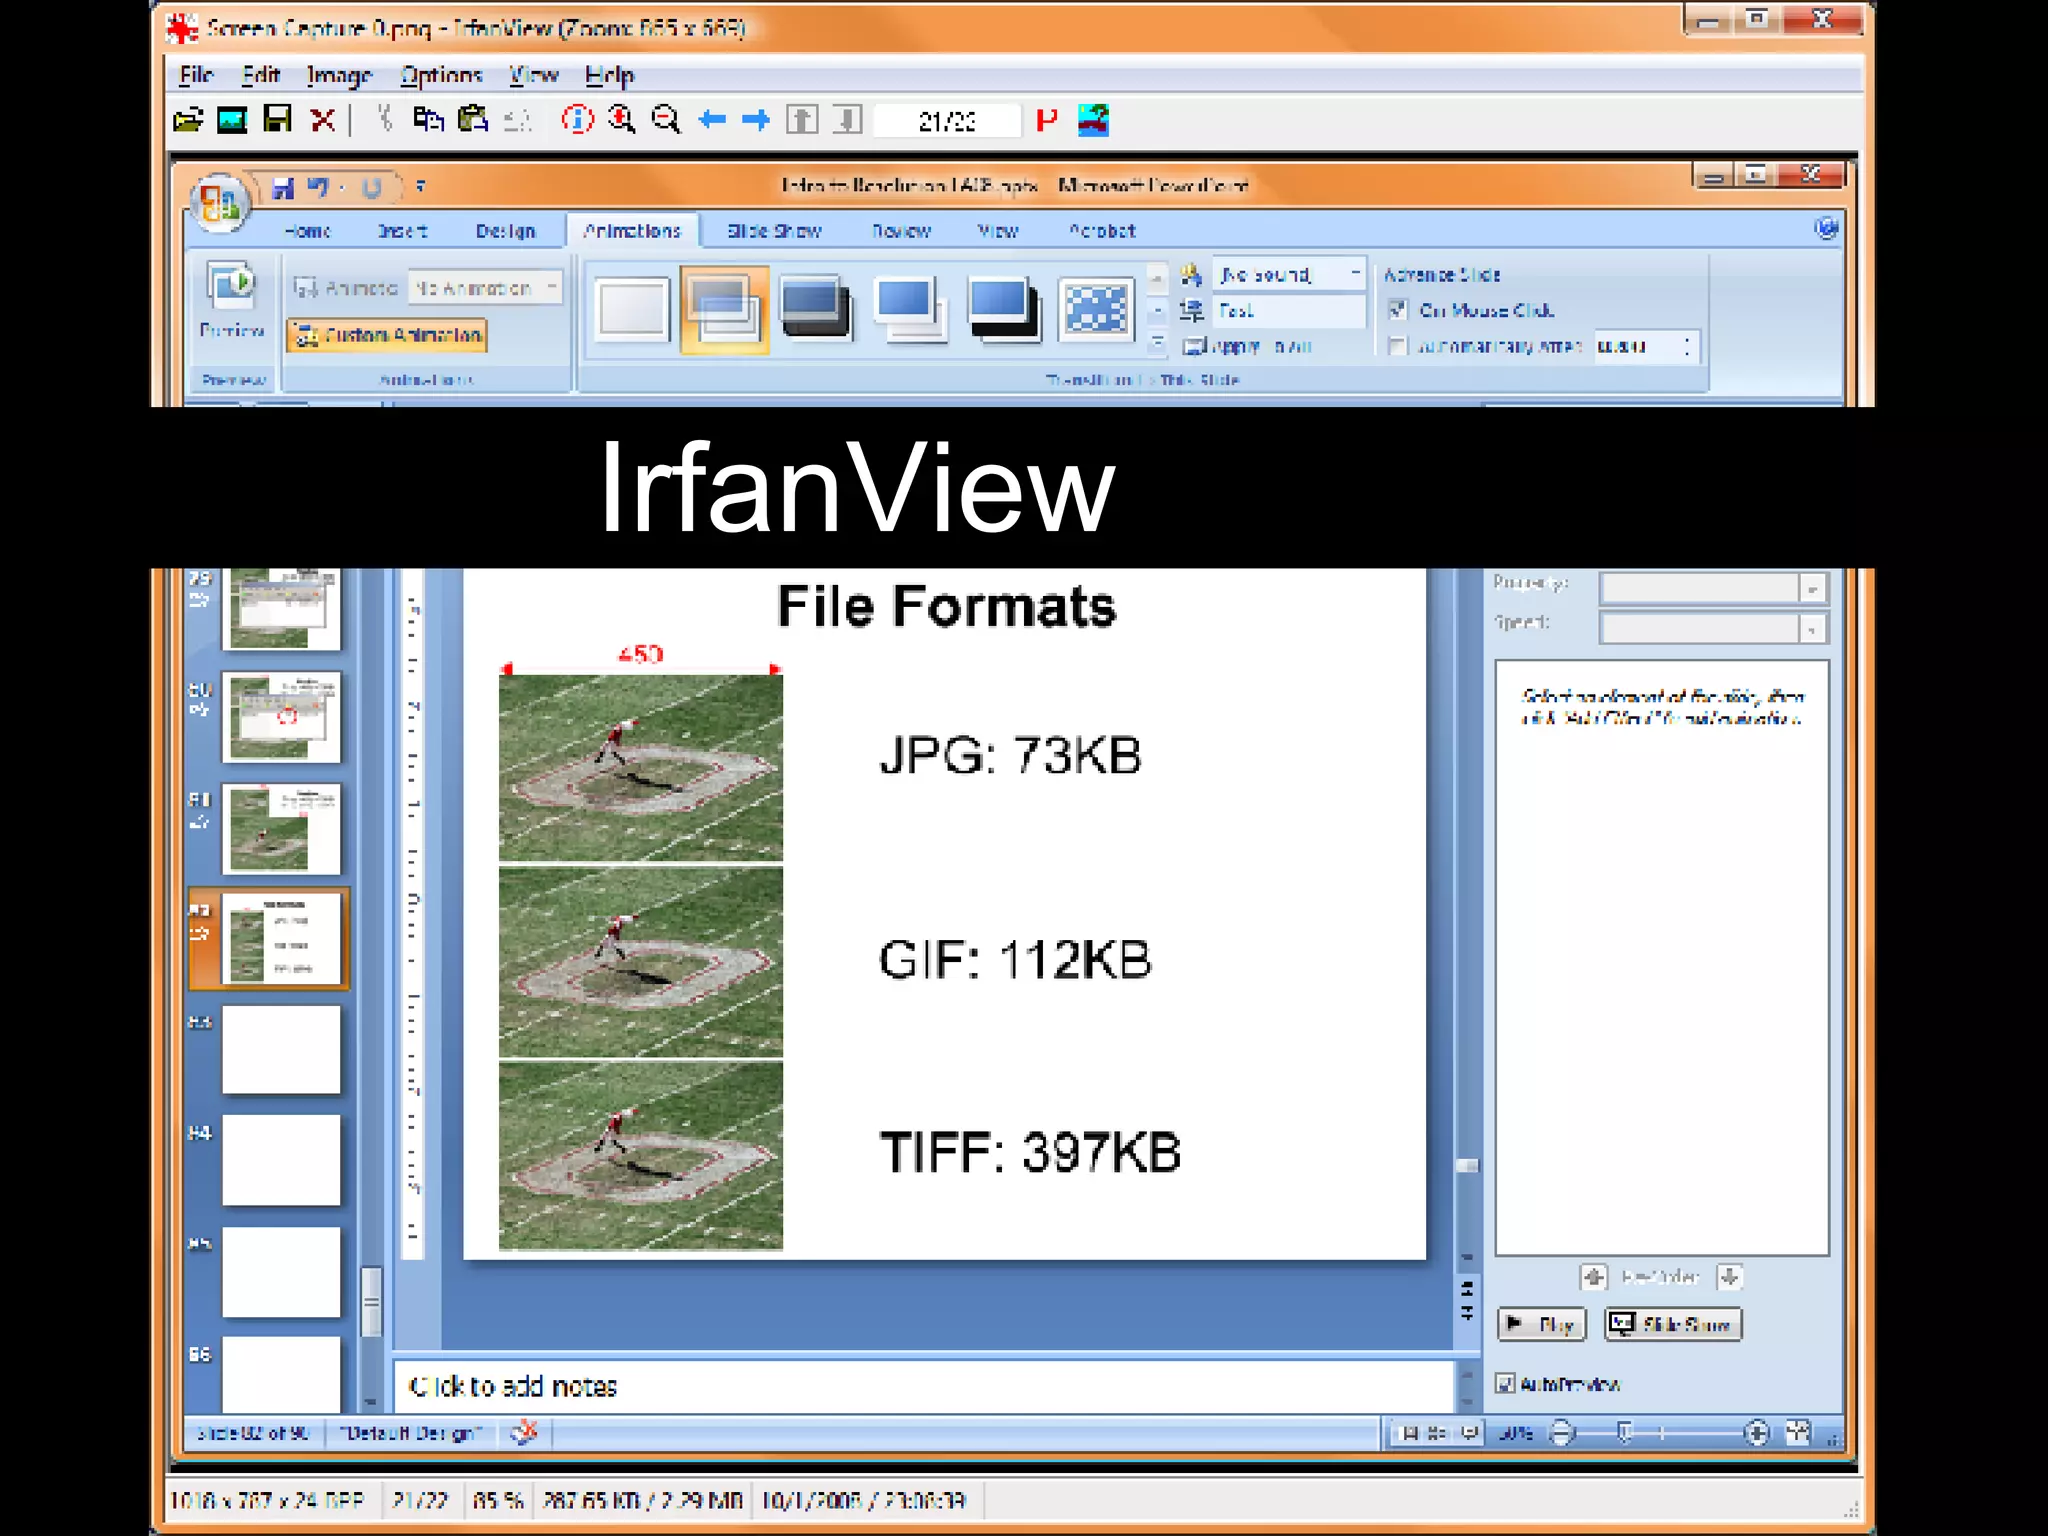Click the Slide Show button in animation pane
This screenshot has width=2048, height=1536.
[1674, 1324]
